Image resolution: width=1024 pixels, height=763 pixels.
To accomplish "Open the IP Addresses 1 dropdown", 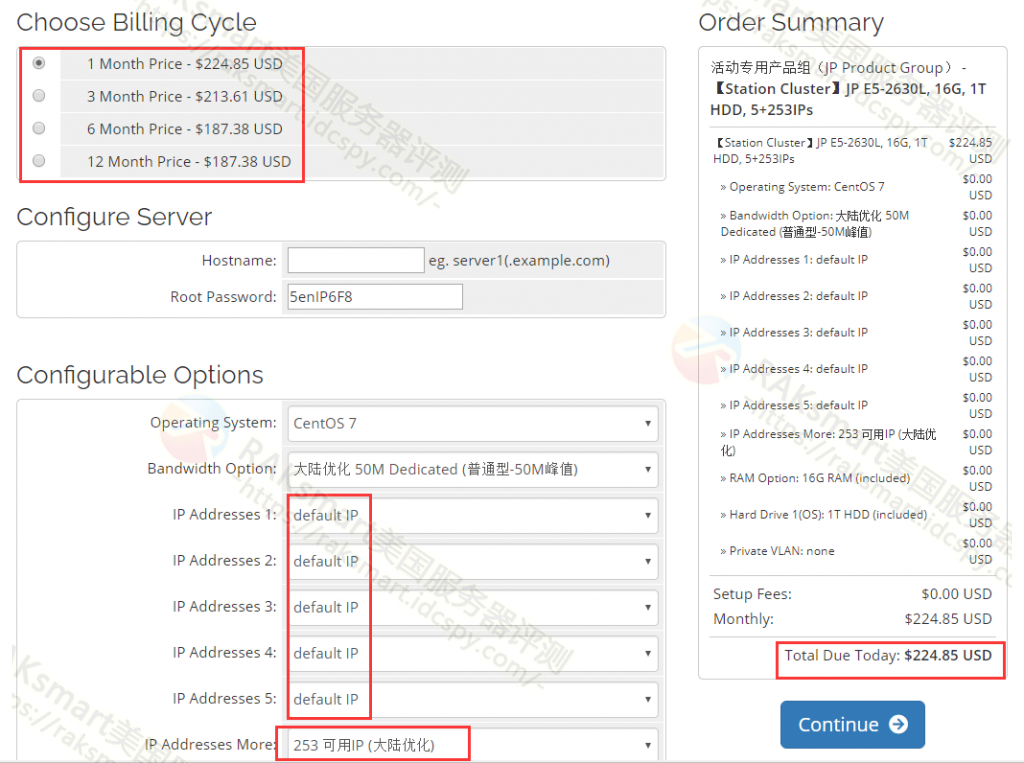I will 473,515.
